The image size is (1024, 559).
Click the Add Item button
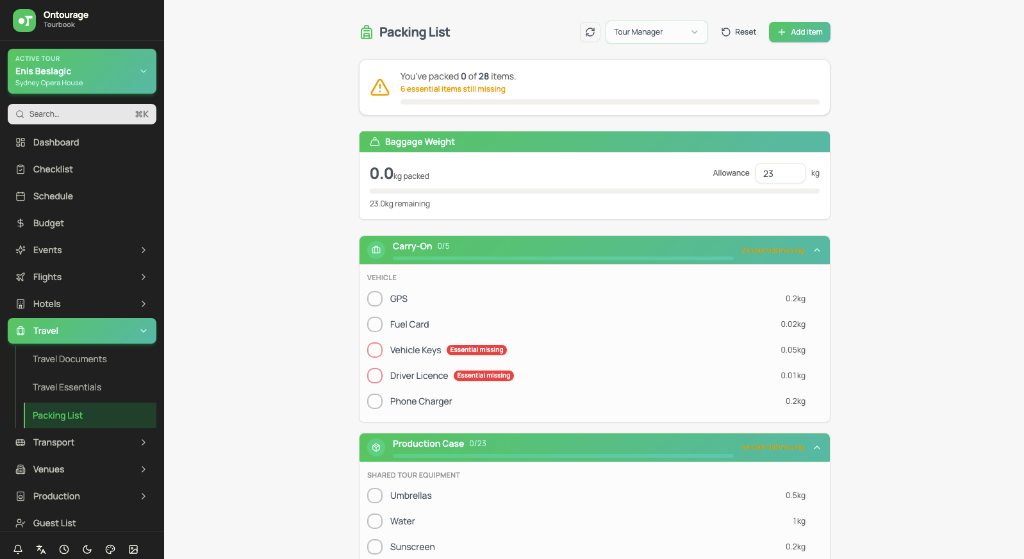[x=799, y=32]
